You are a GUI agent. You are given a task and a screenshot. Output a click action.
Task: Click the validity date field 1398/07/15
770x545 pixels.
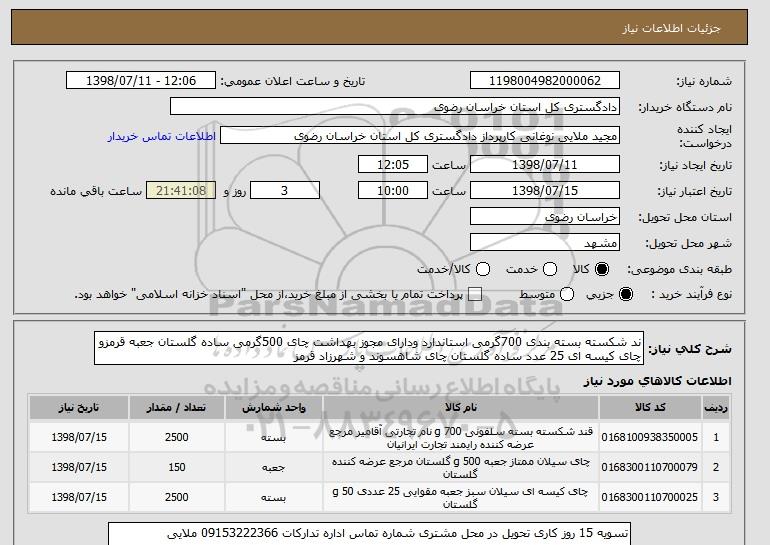(x=545, y=191)
